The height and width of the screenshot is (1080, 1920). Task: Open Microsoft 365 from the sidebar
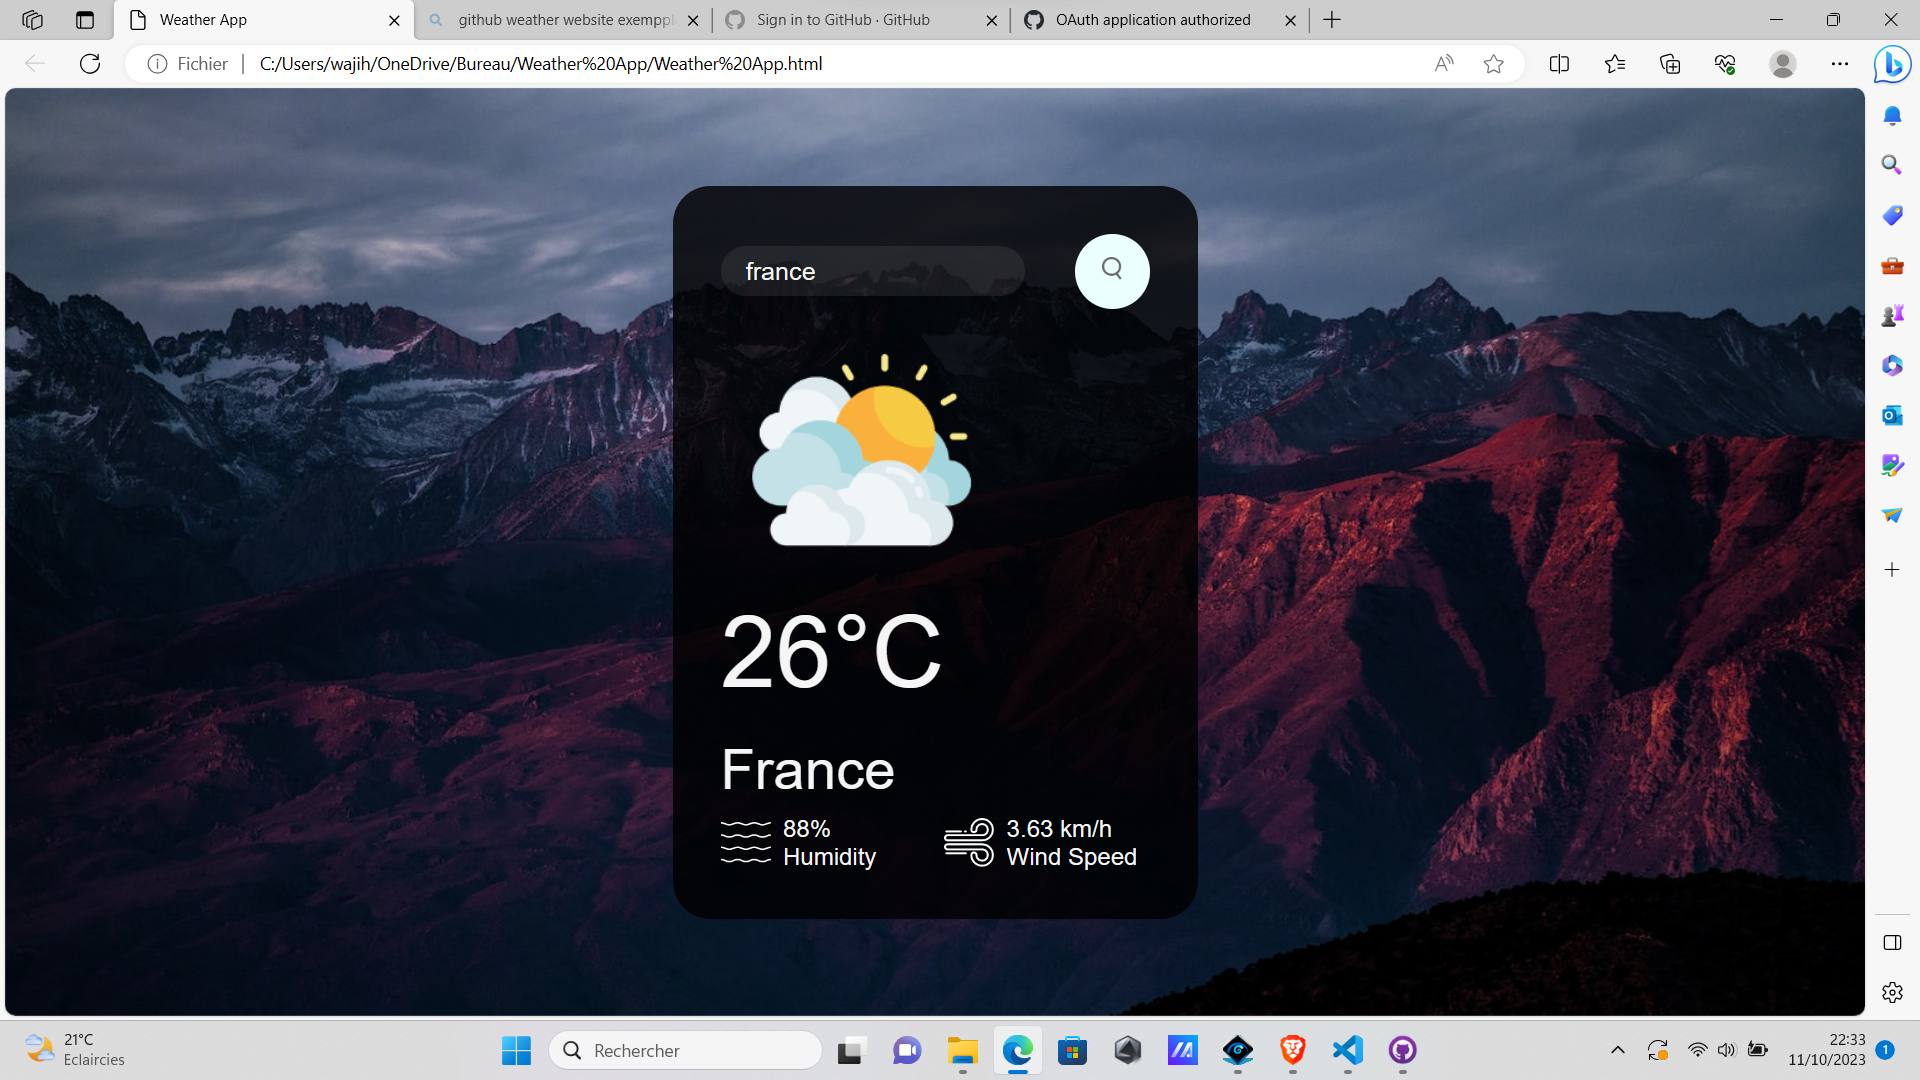coord(1892,365)
